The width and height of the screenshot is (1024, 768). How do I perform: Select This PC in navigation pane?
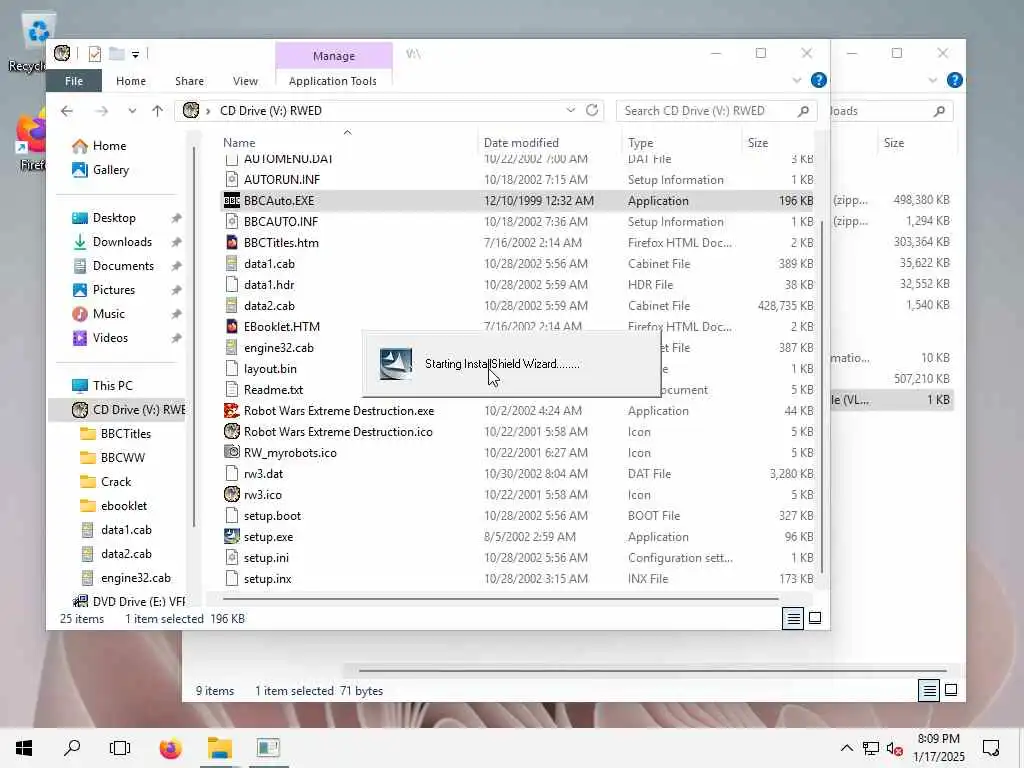pyautogui.click(x=112, y=385)
